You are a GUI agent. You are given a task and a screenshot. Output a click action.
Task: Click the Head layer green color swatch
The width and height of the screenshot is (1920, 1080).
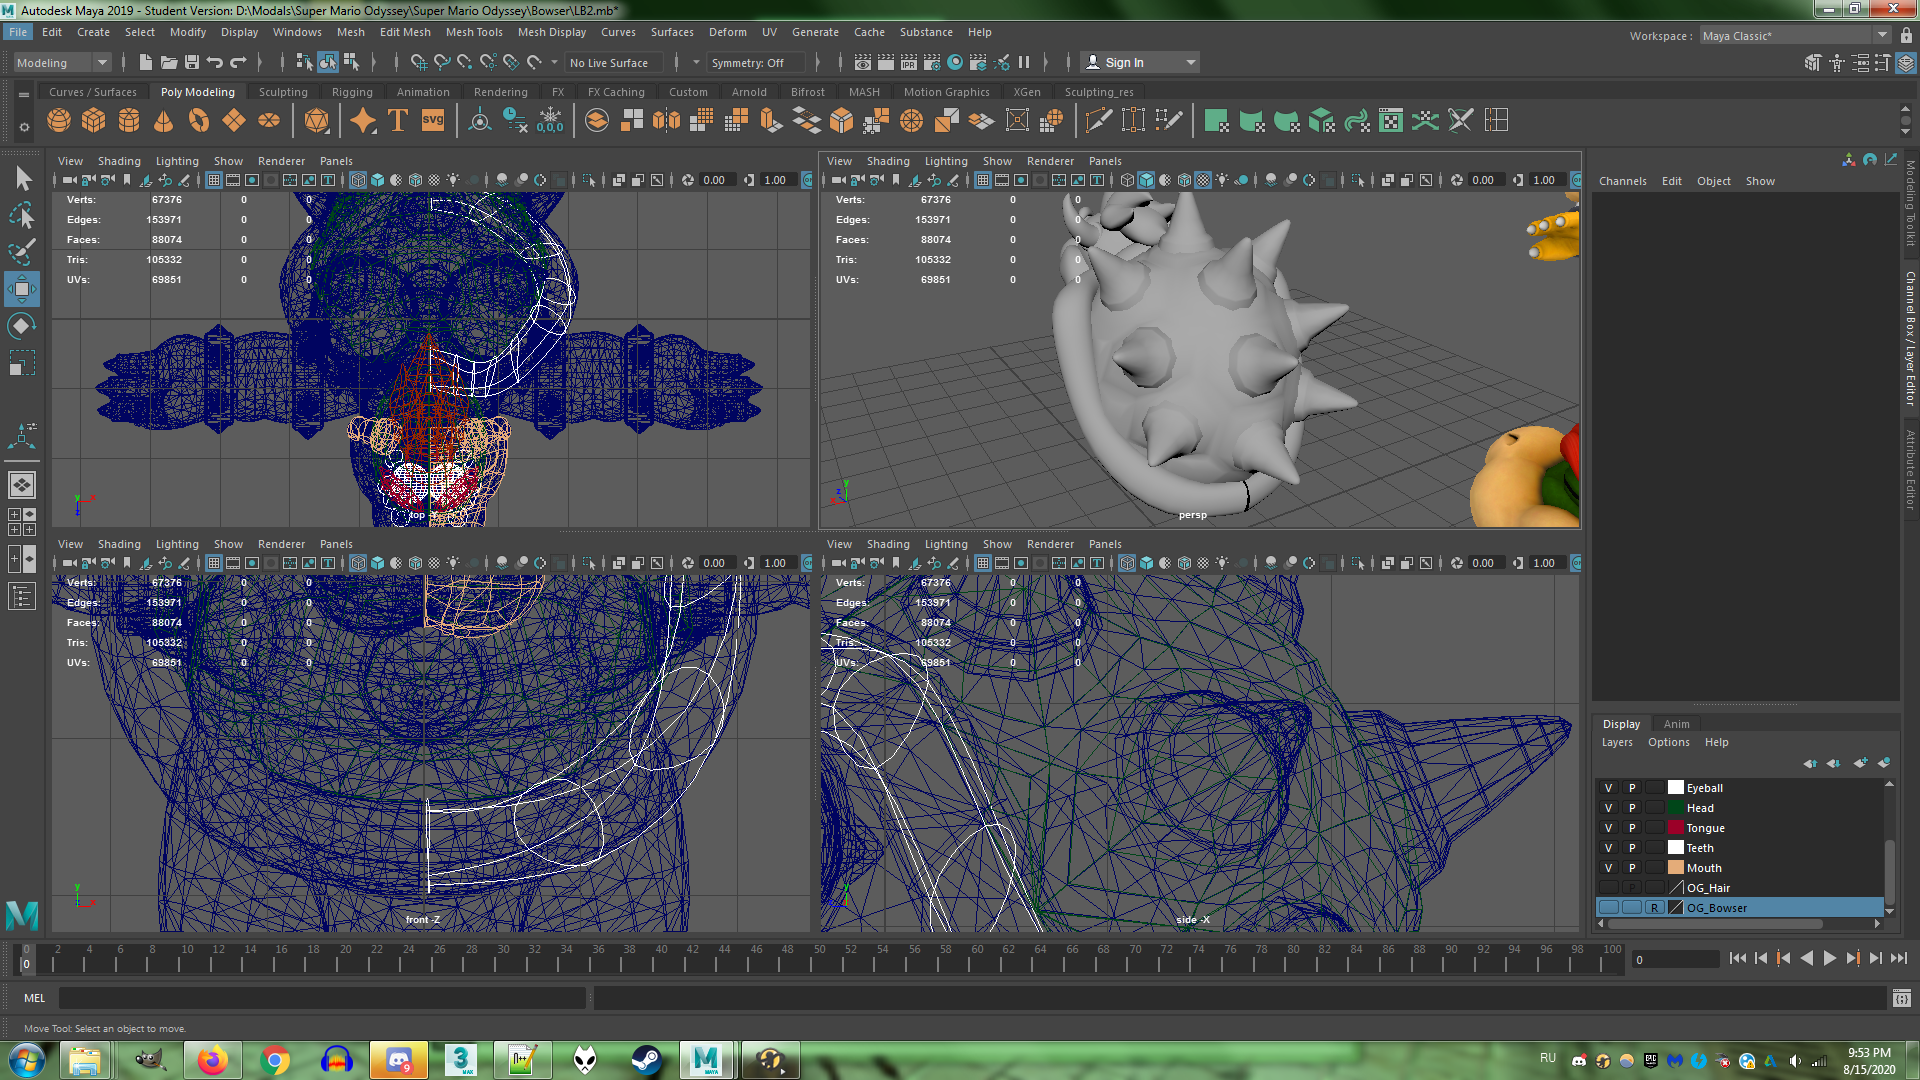[x=1676, y=808]
